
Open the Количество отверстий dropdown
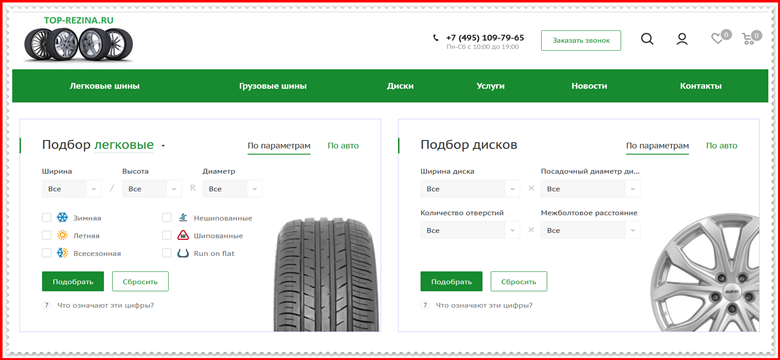tap(470, 230)
